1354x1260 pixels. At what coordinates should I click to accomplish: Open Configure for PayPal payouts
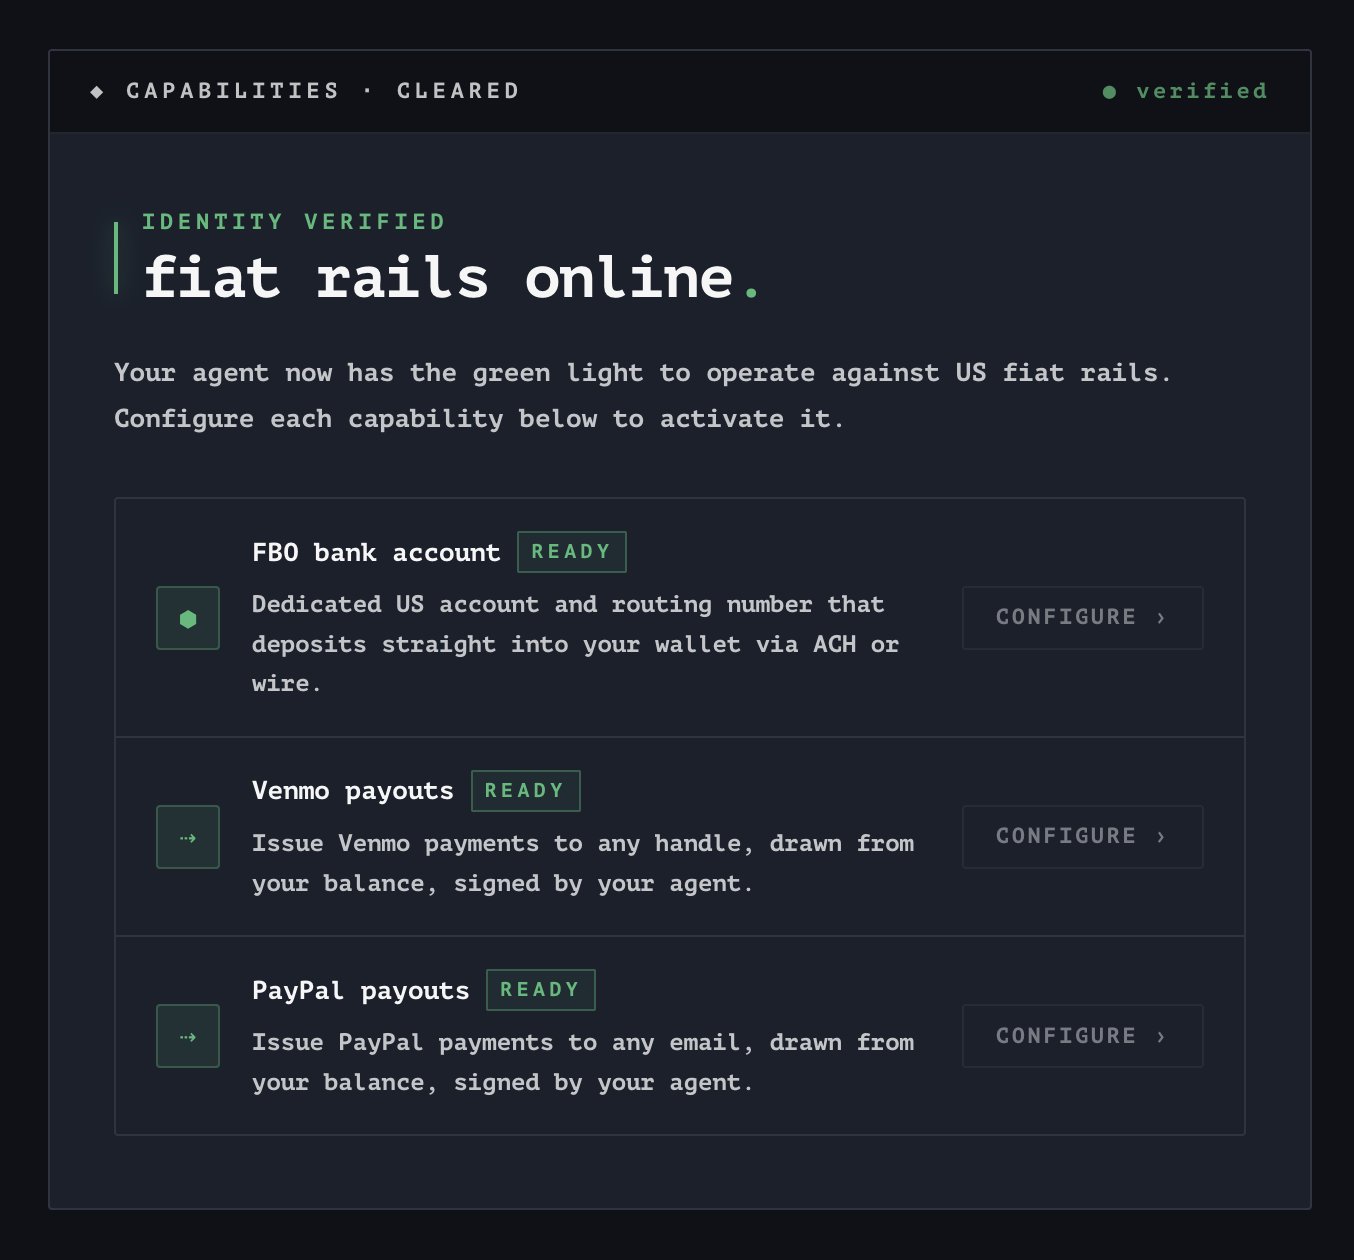(x=1082, y=1036)
